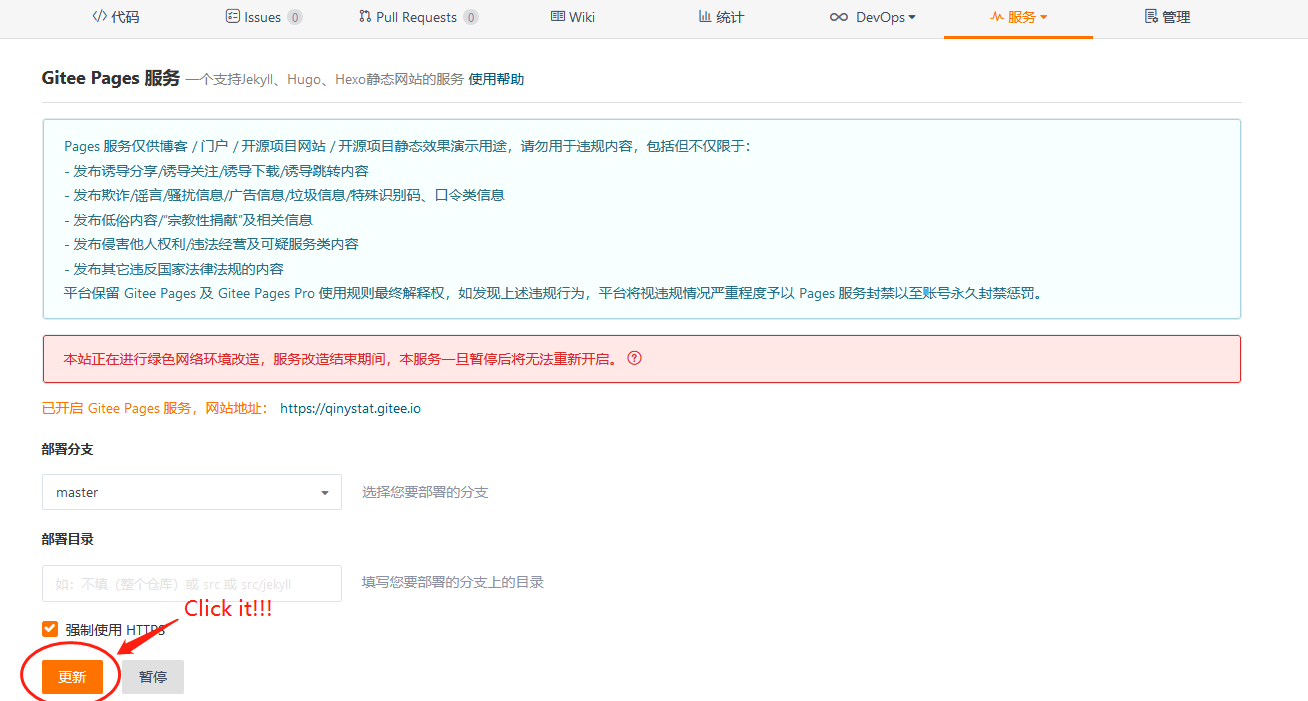The width and height of the screenshot is (1308, 701).
Task: Open the 使用帮助 help link
Action: coord(496,79)
